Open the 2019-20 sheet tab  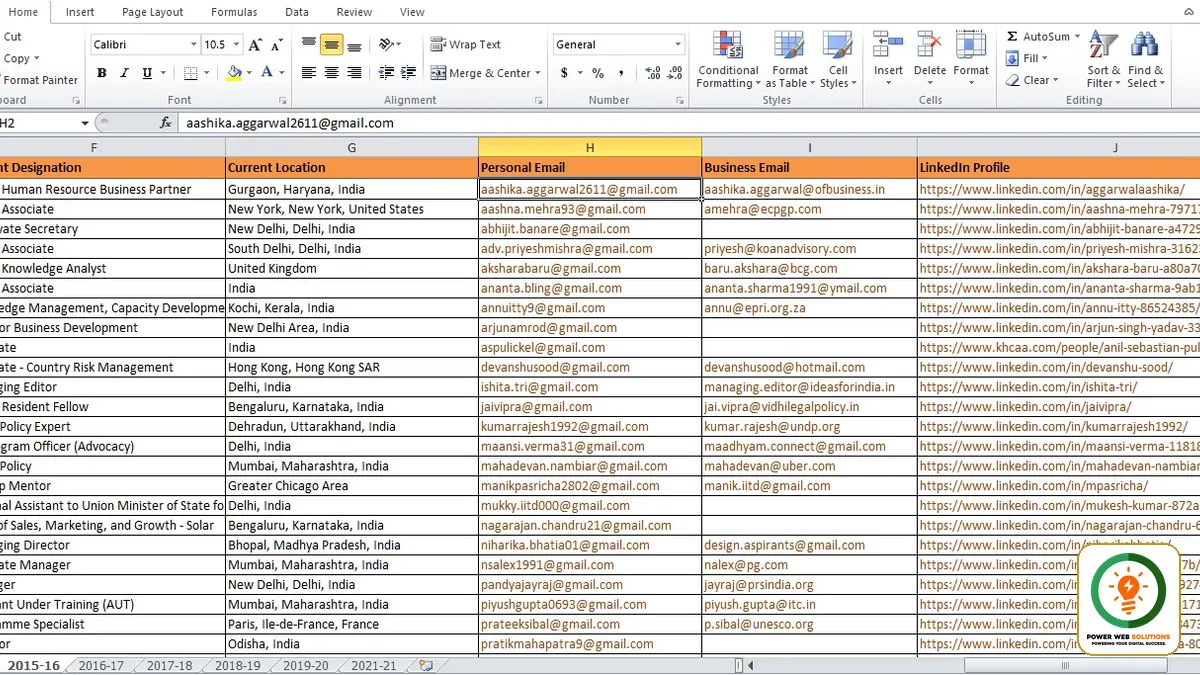306,666
